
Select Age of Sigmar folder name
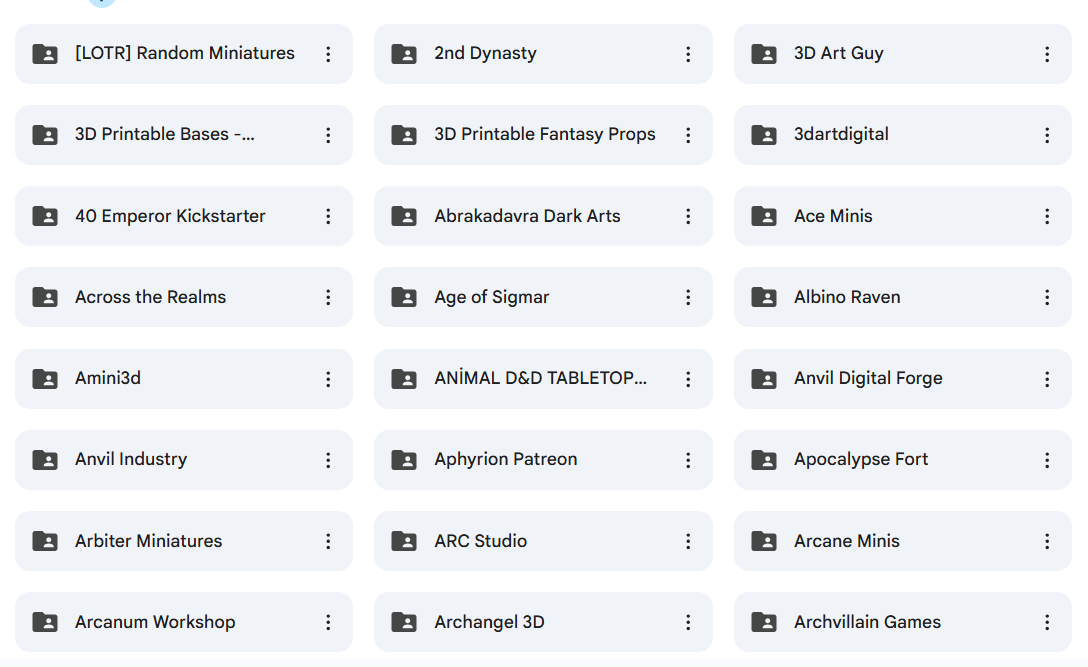click(x=491, y=297)
